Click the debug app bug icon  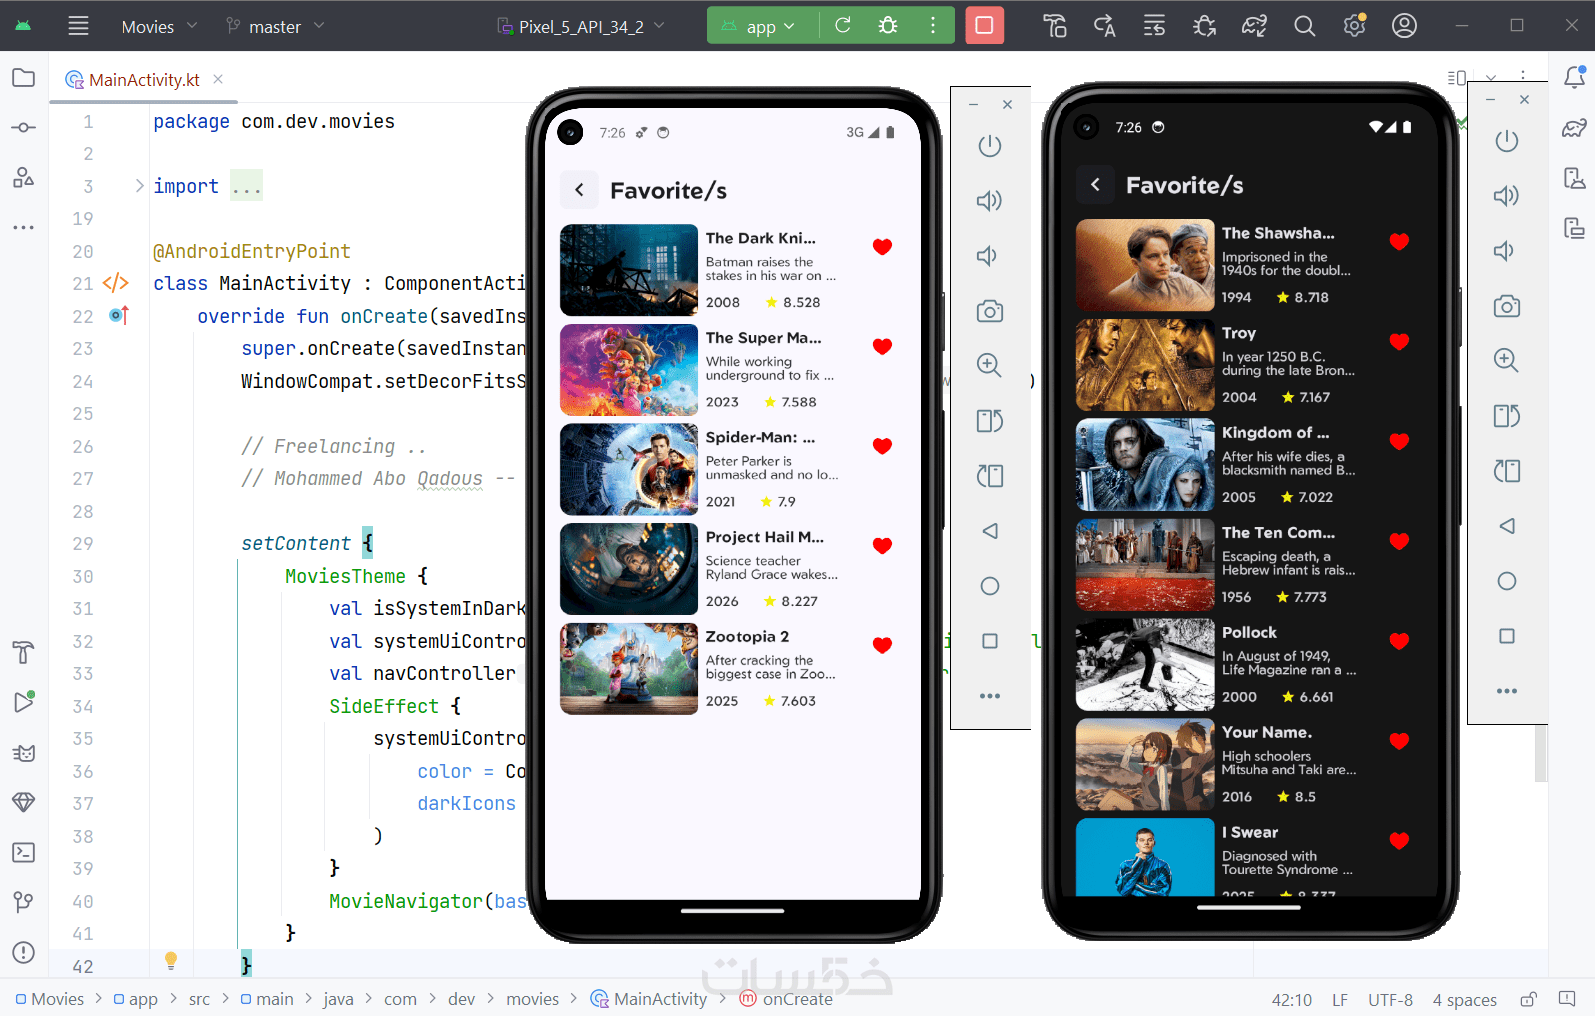(888, 26)
